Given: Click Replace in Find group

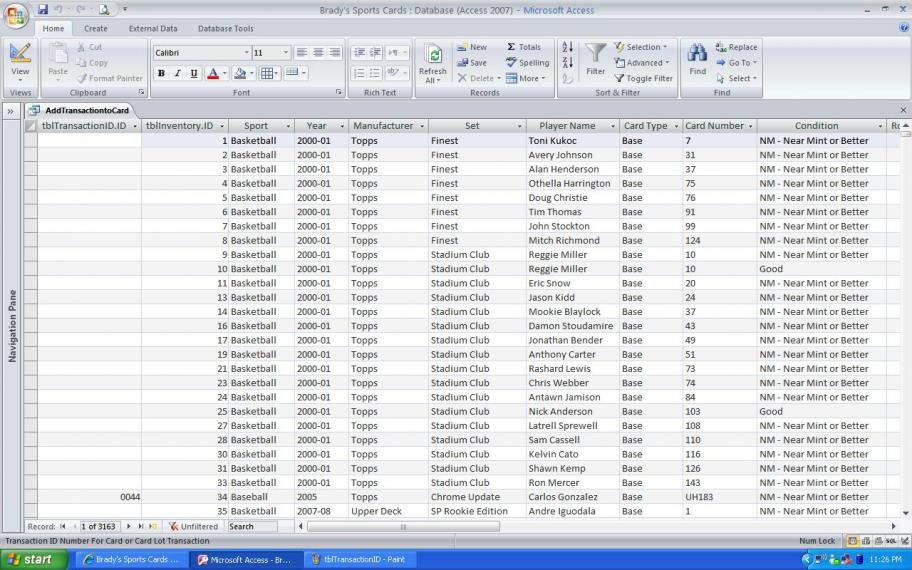Looking at the screenshot, I should [x=736, y=47].
